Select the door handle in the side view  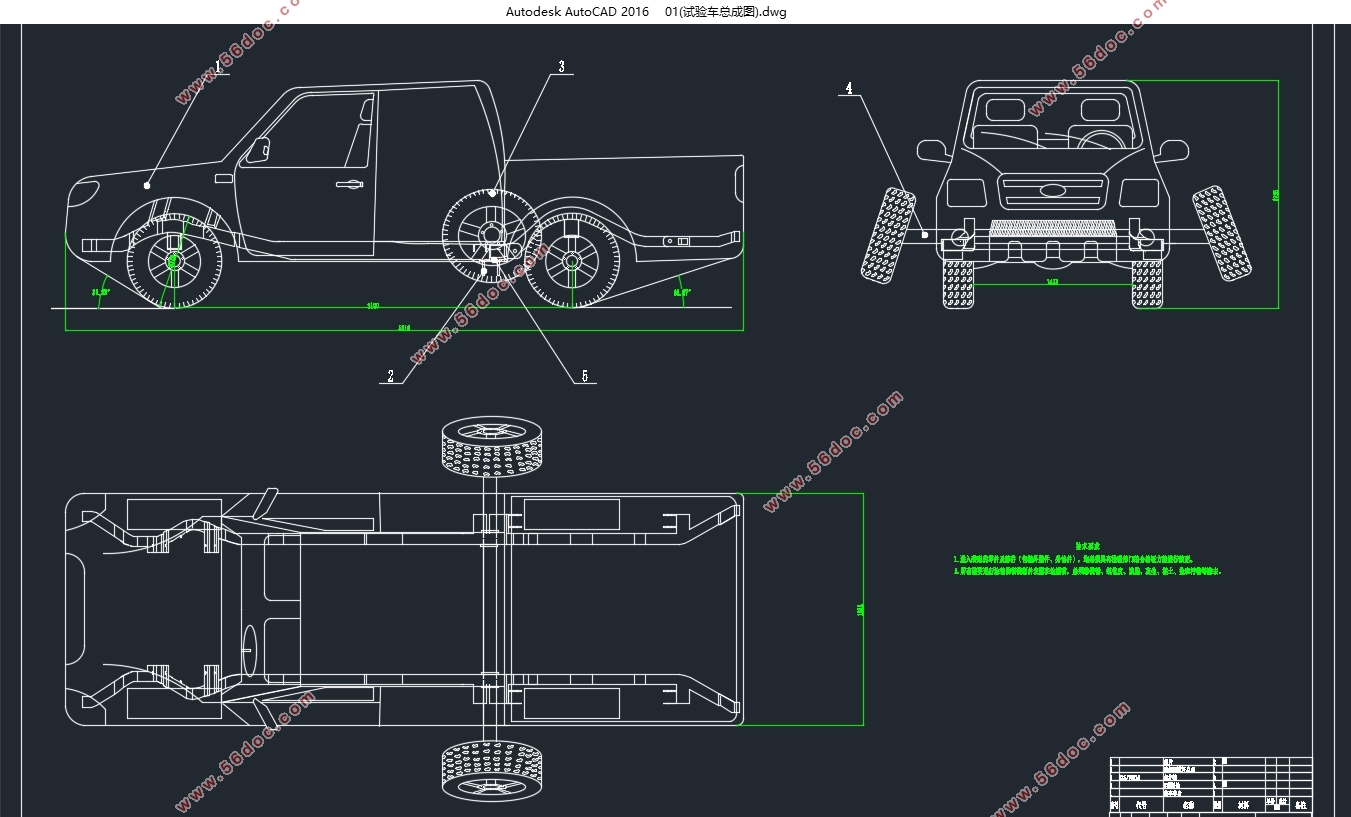[349, 183]
